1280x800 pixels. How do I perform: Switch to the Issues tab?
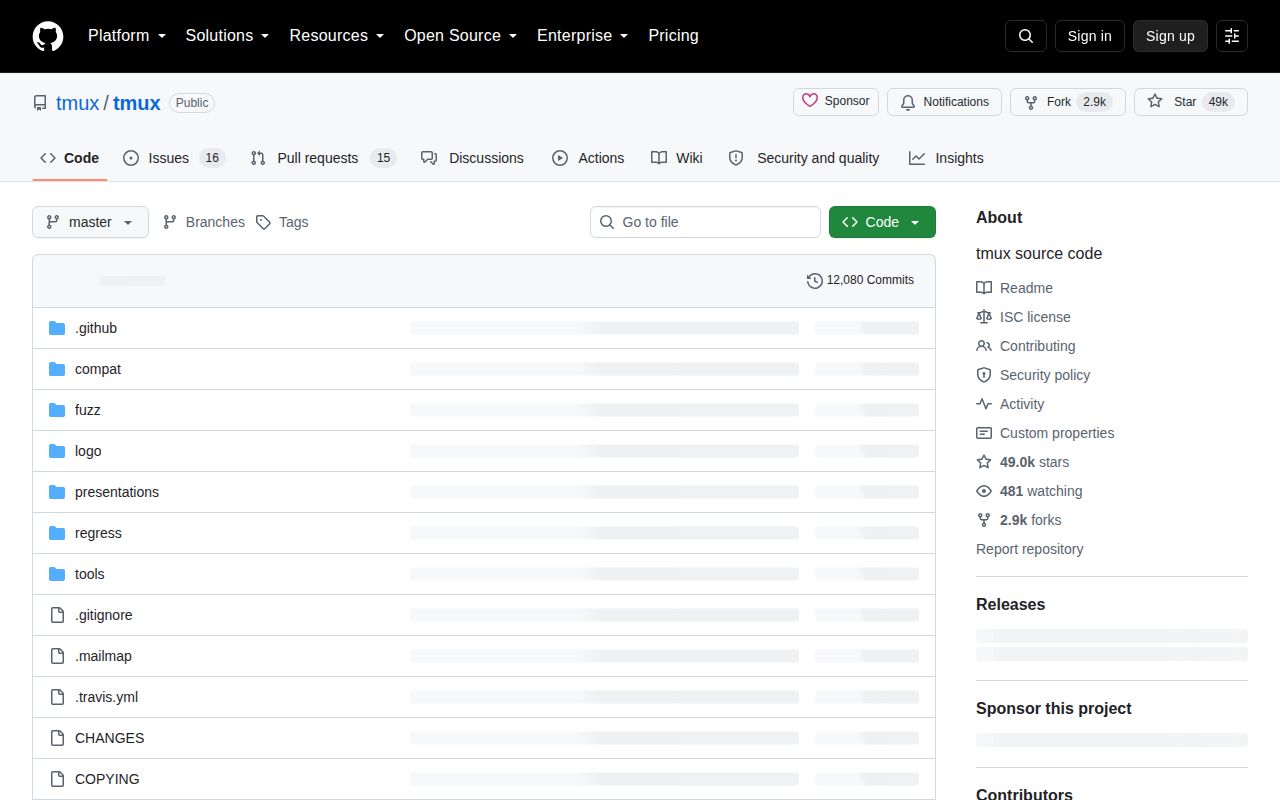click(x=174, y=158)
